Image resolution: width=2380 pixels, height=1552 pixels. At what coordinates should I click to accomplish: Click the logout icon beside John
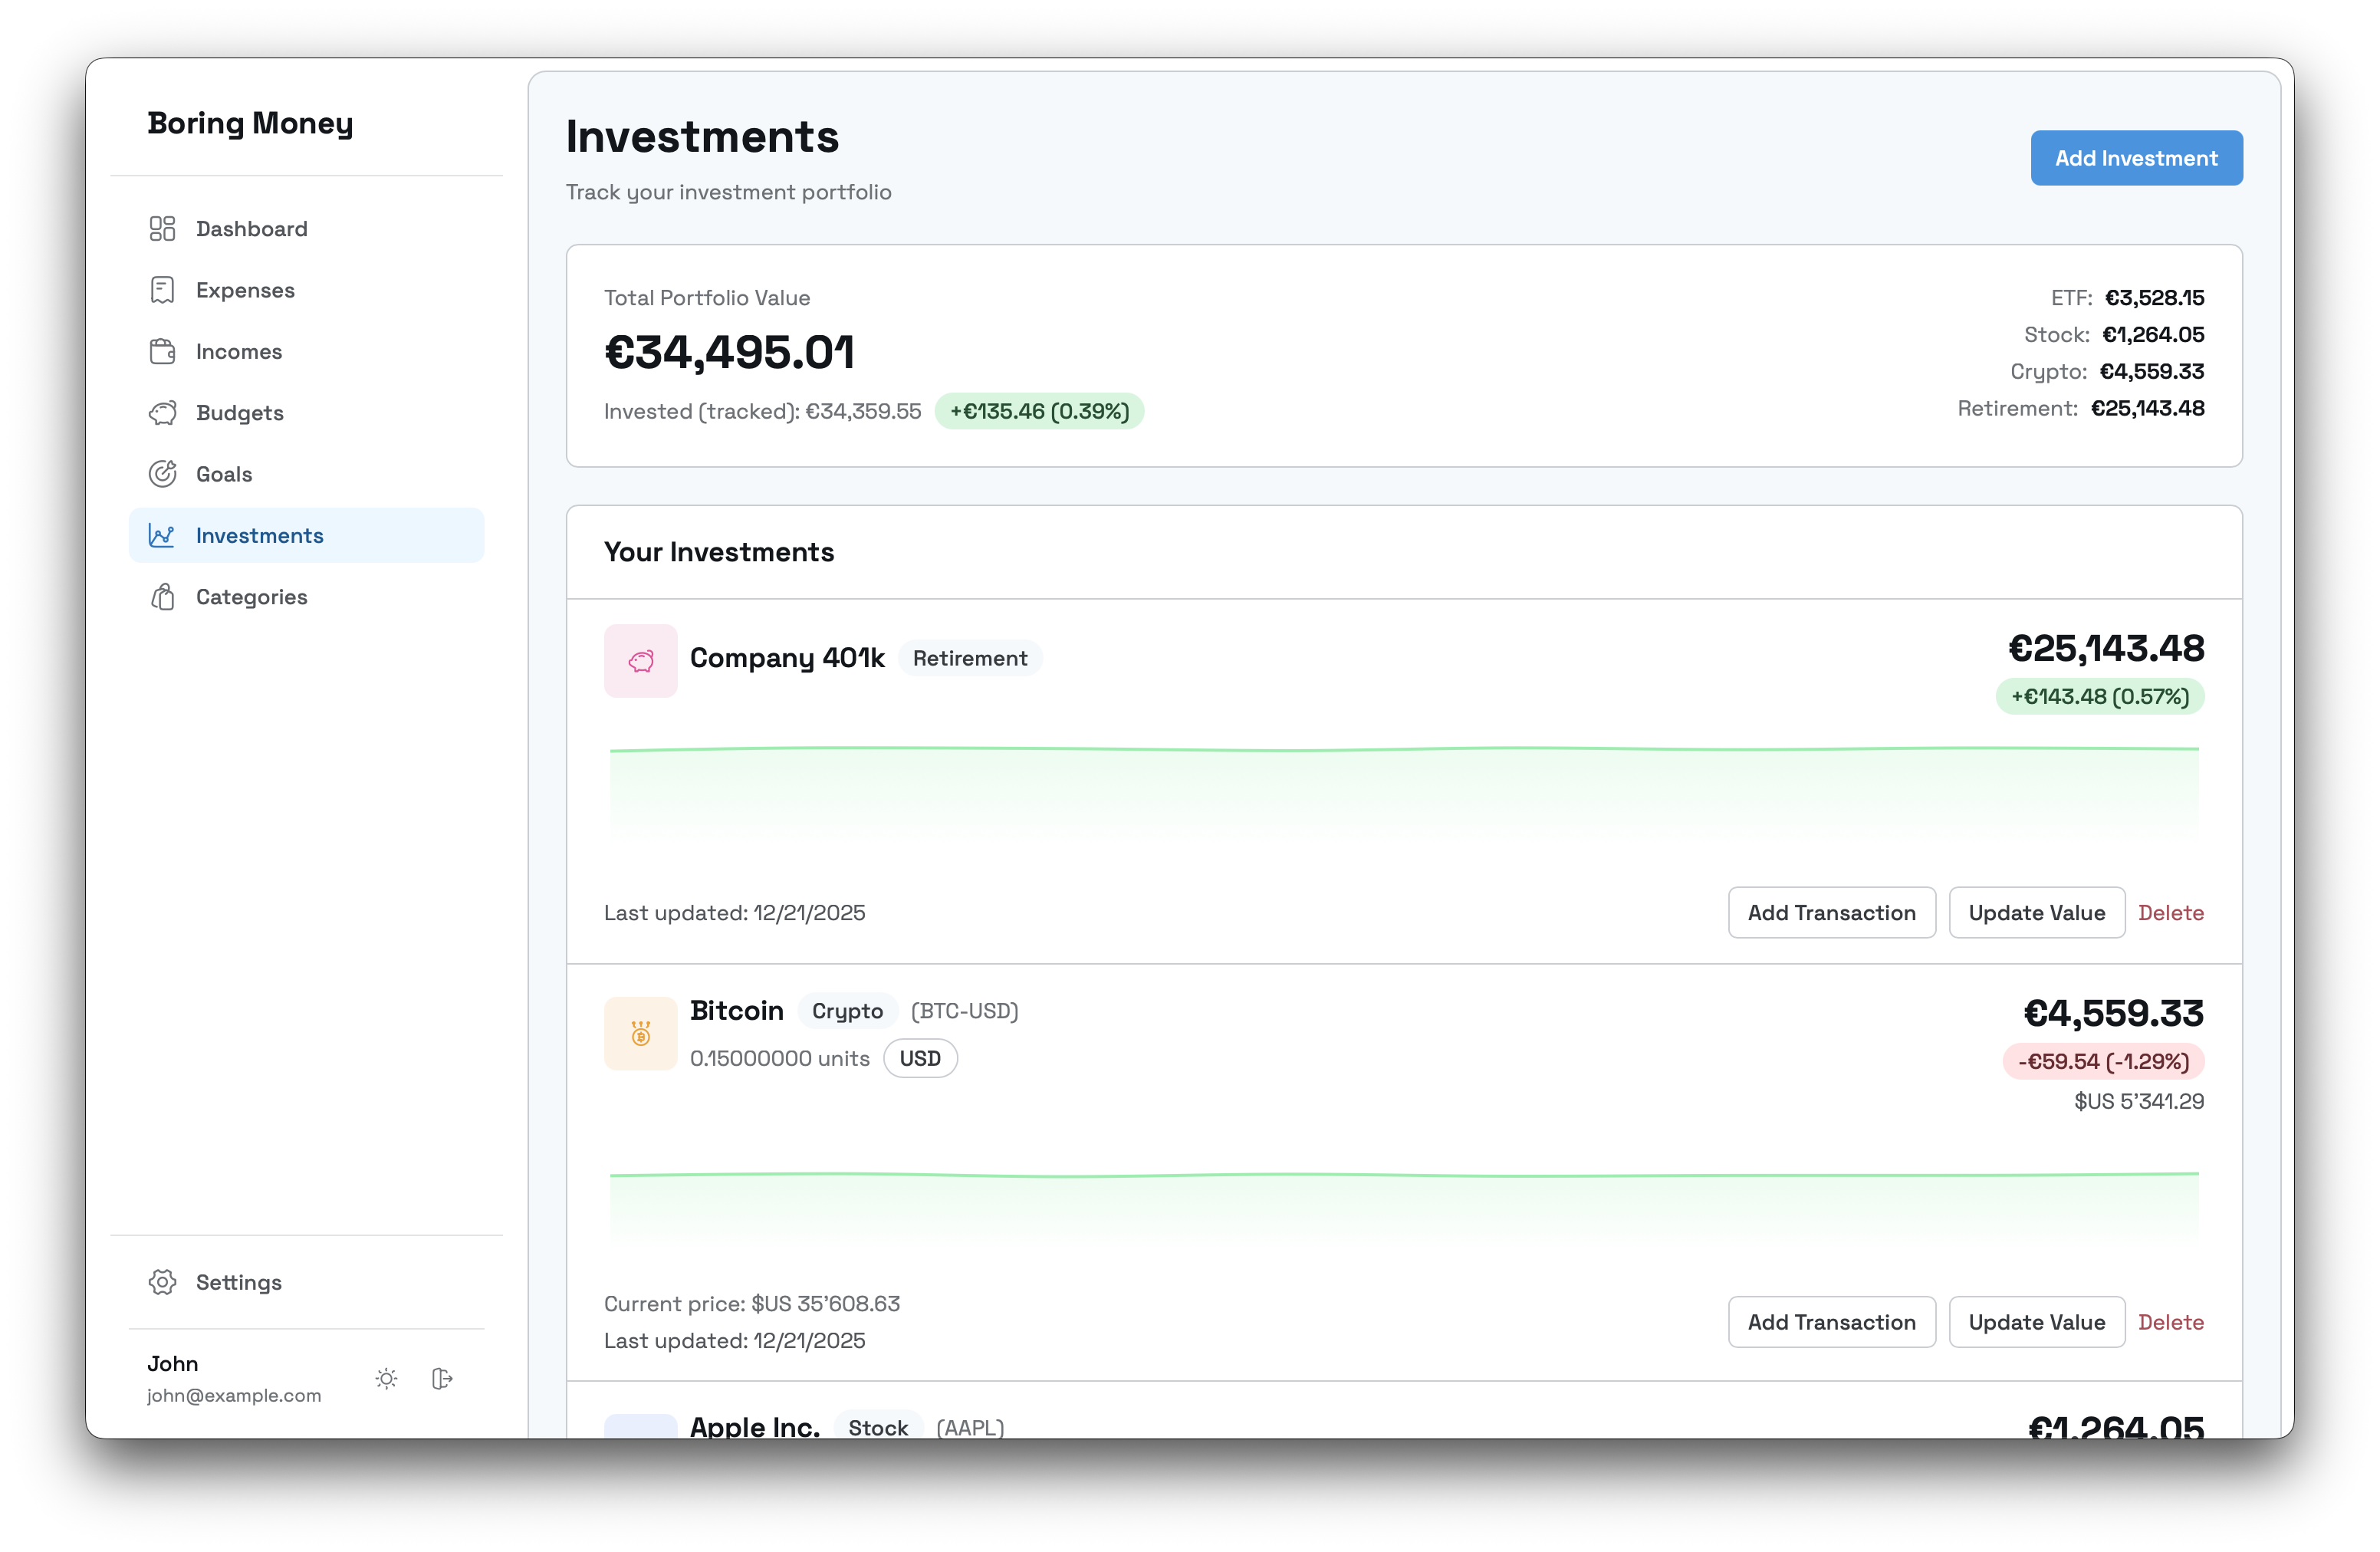click(442, 1379)
